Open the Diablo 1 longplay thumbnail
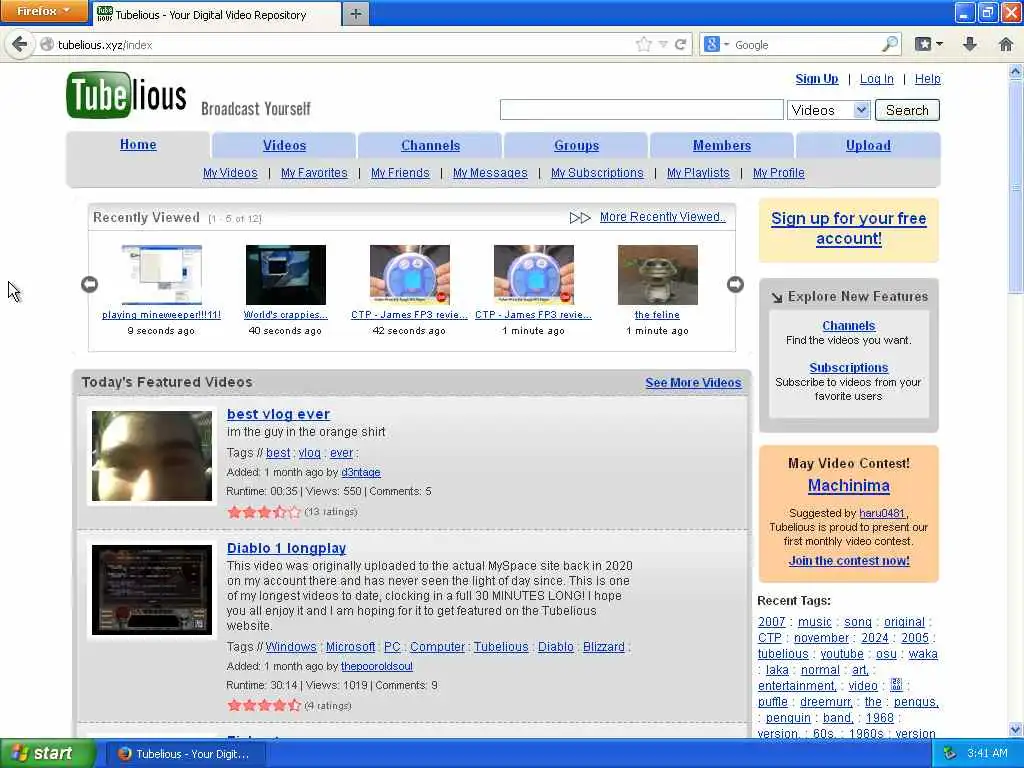The height and width of the screenshot is (768, 1024). coord(152,590)
